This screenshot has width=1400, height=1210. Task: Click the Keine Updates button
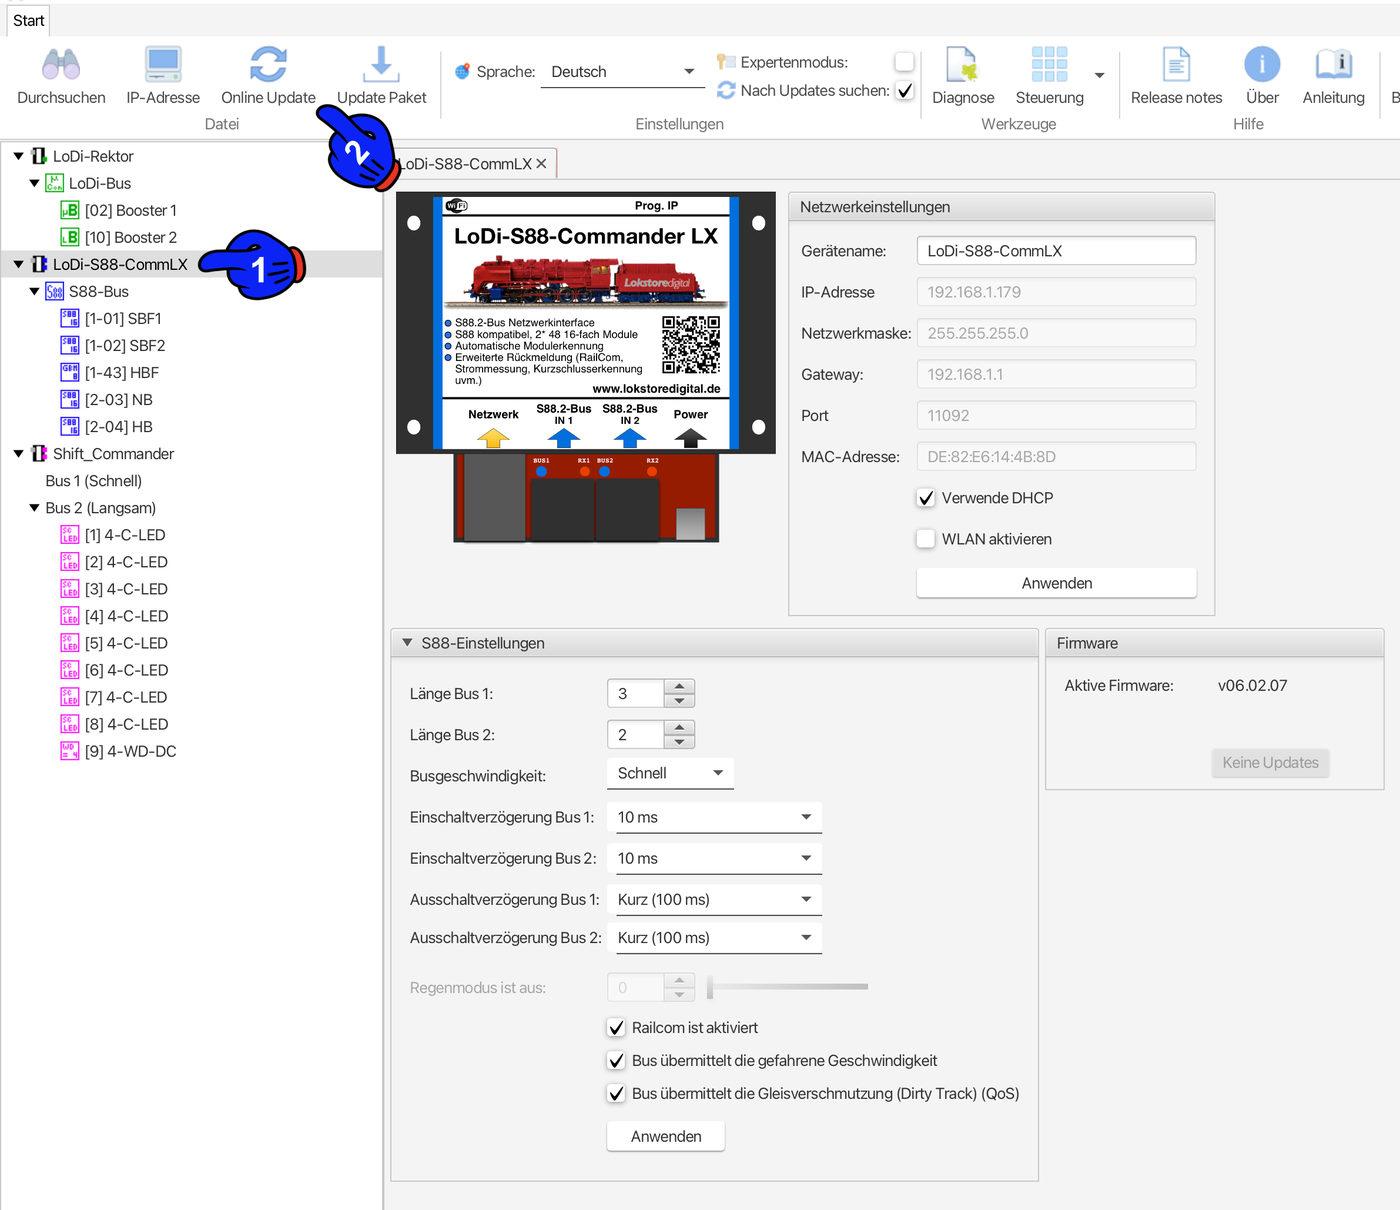1270,763
